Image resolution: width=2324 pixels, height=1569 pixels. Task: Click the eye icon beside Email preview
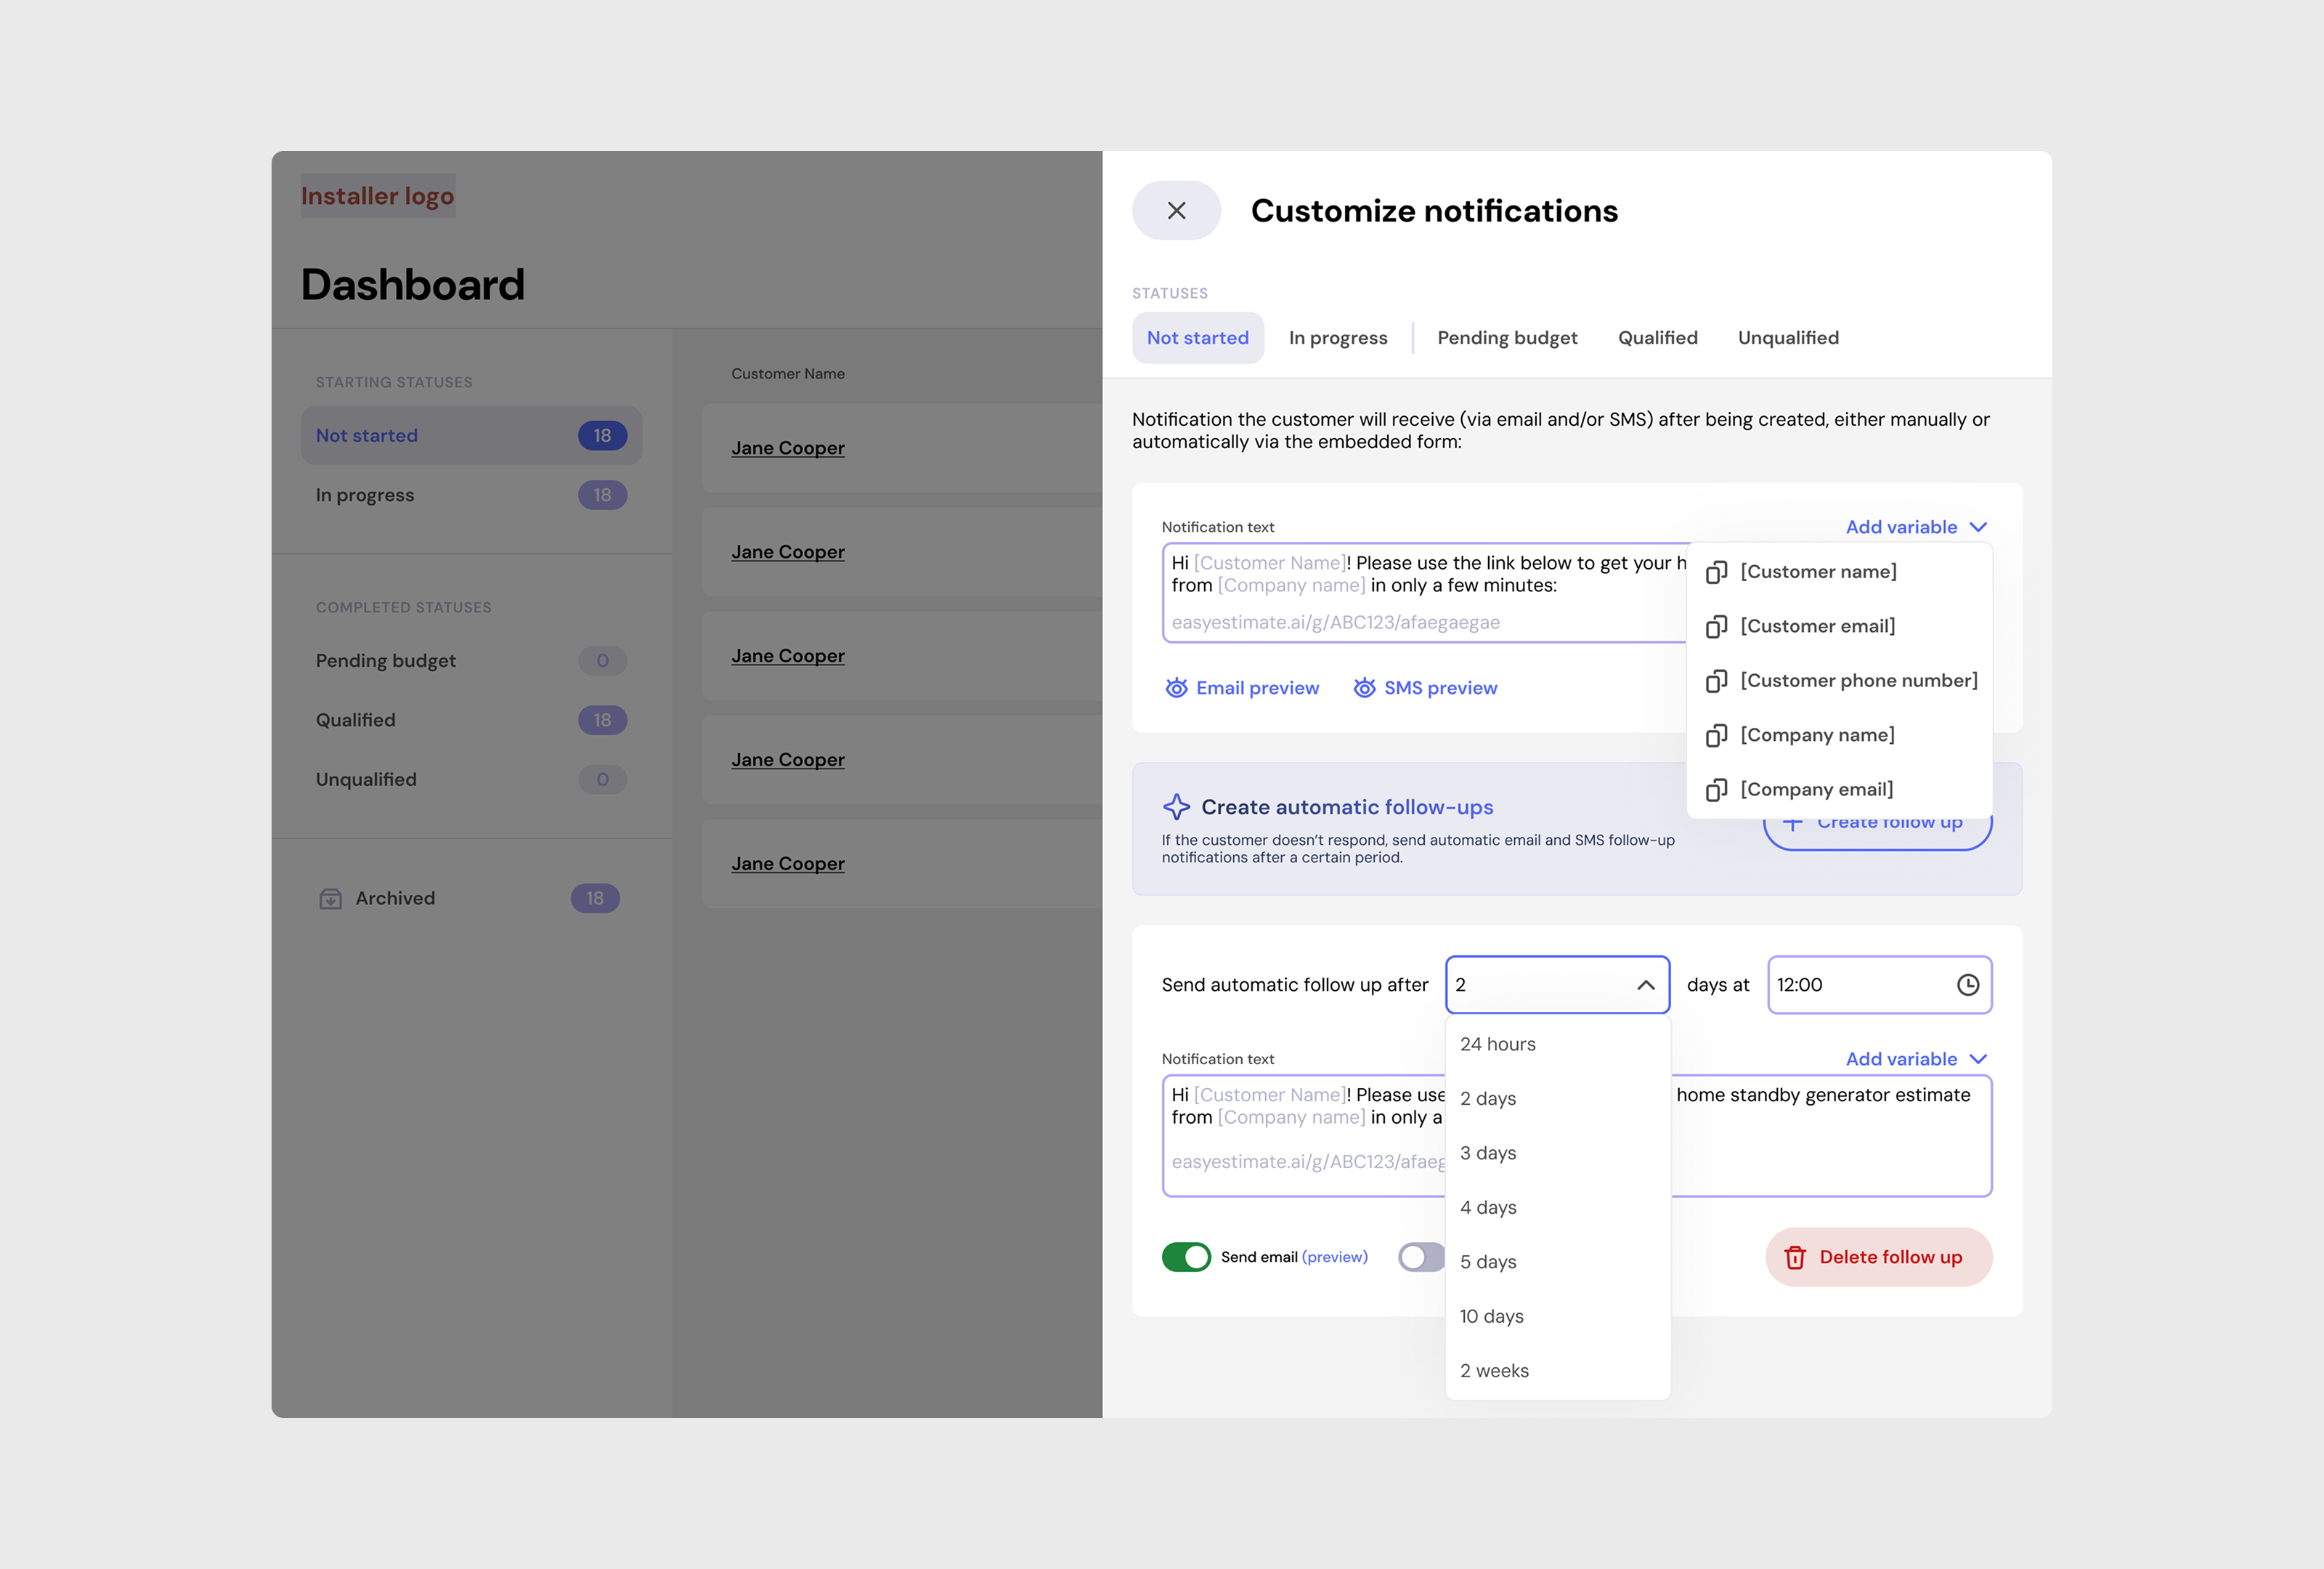pos(1176,688)
